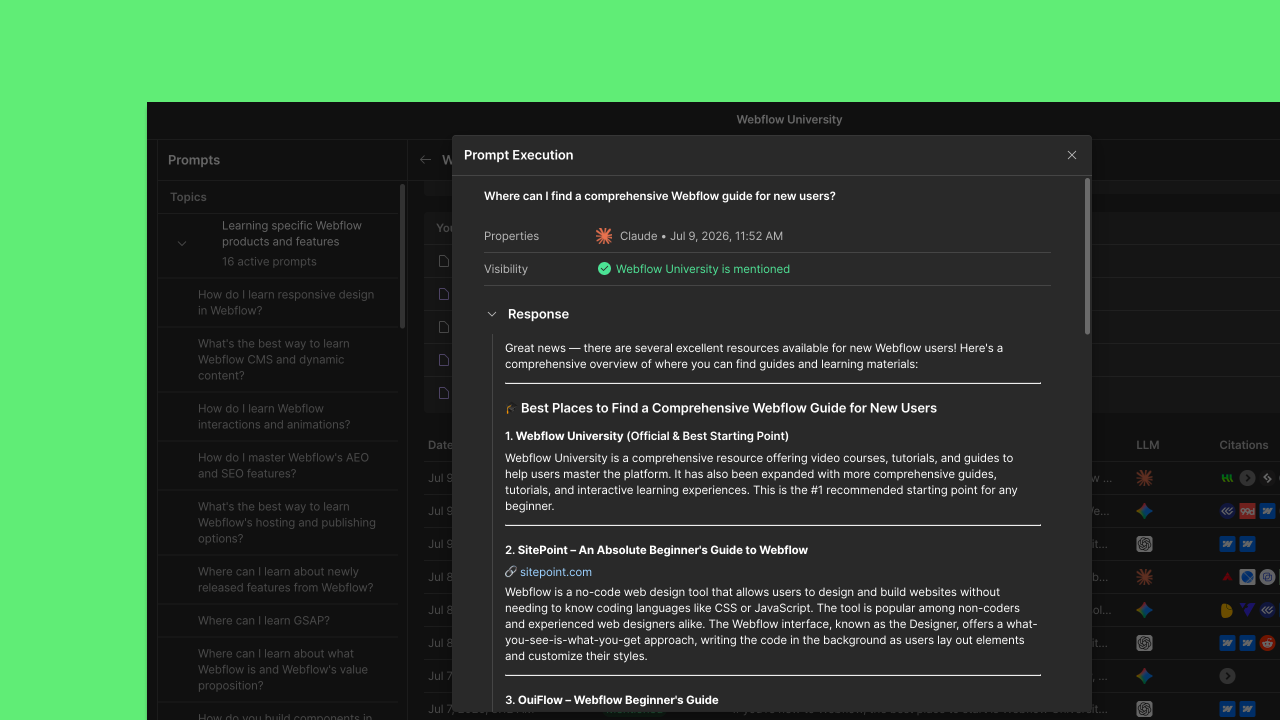This screenshot has height=720, width=1280.
Task: Click the Prompt Execution dialog scrollbar
Action: (1087, 256)
